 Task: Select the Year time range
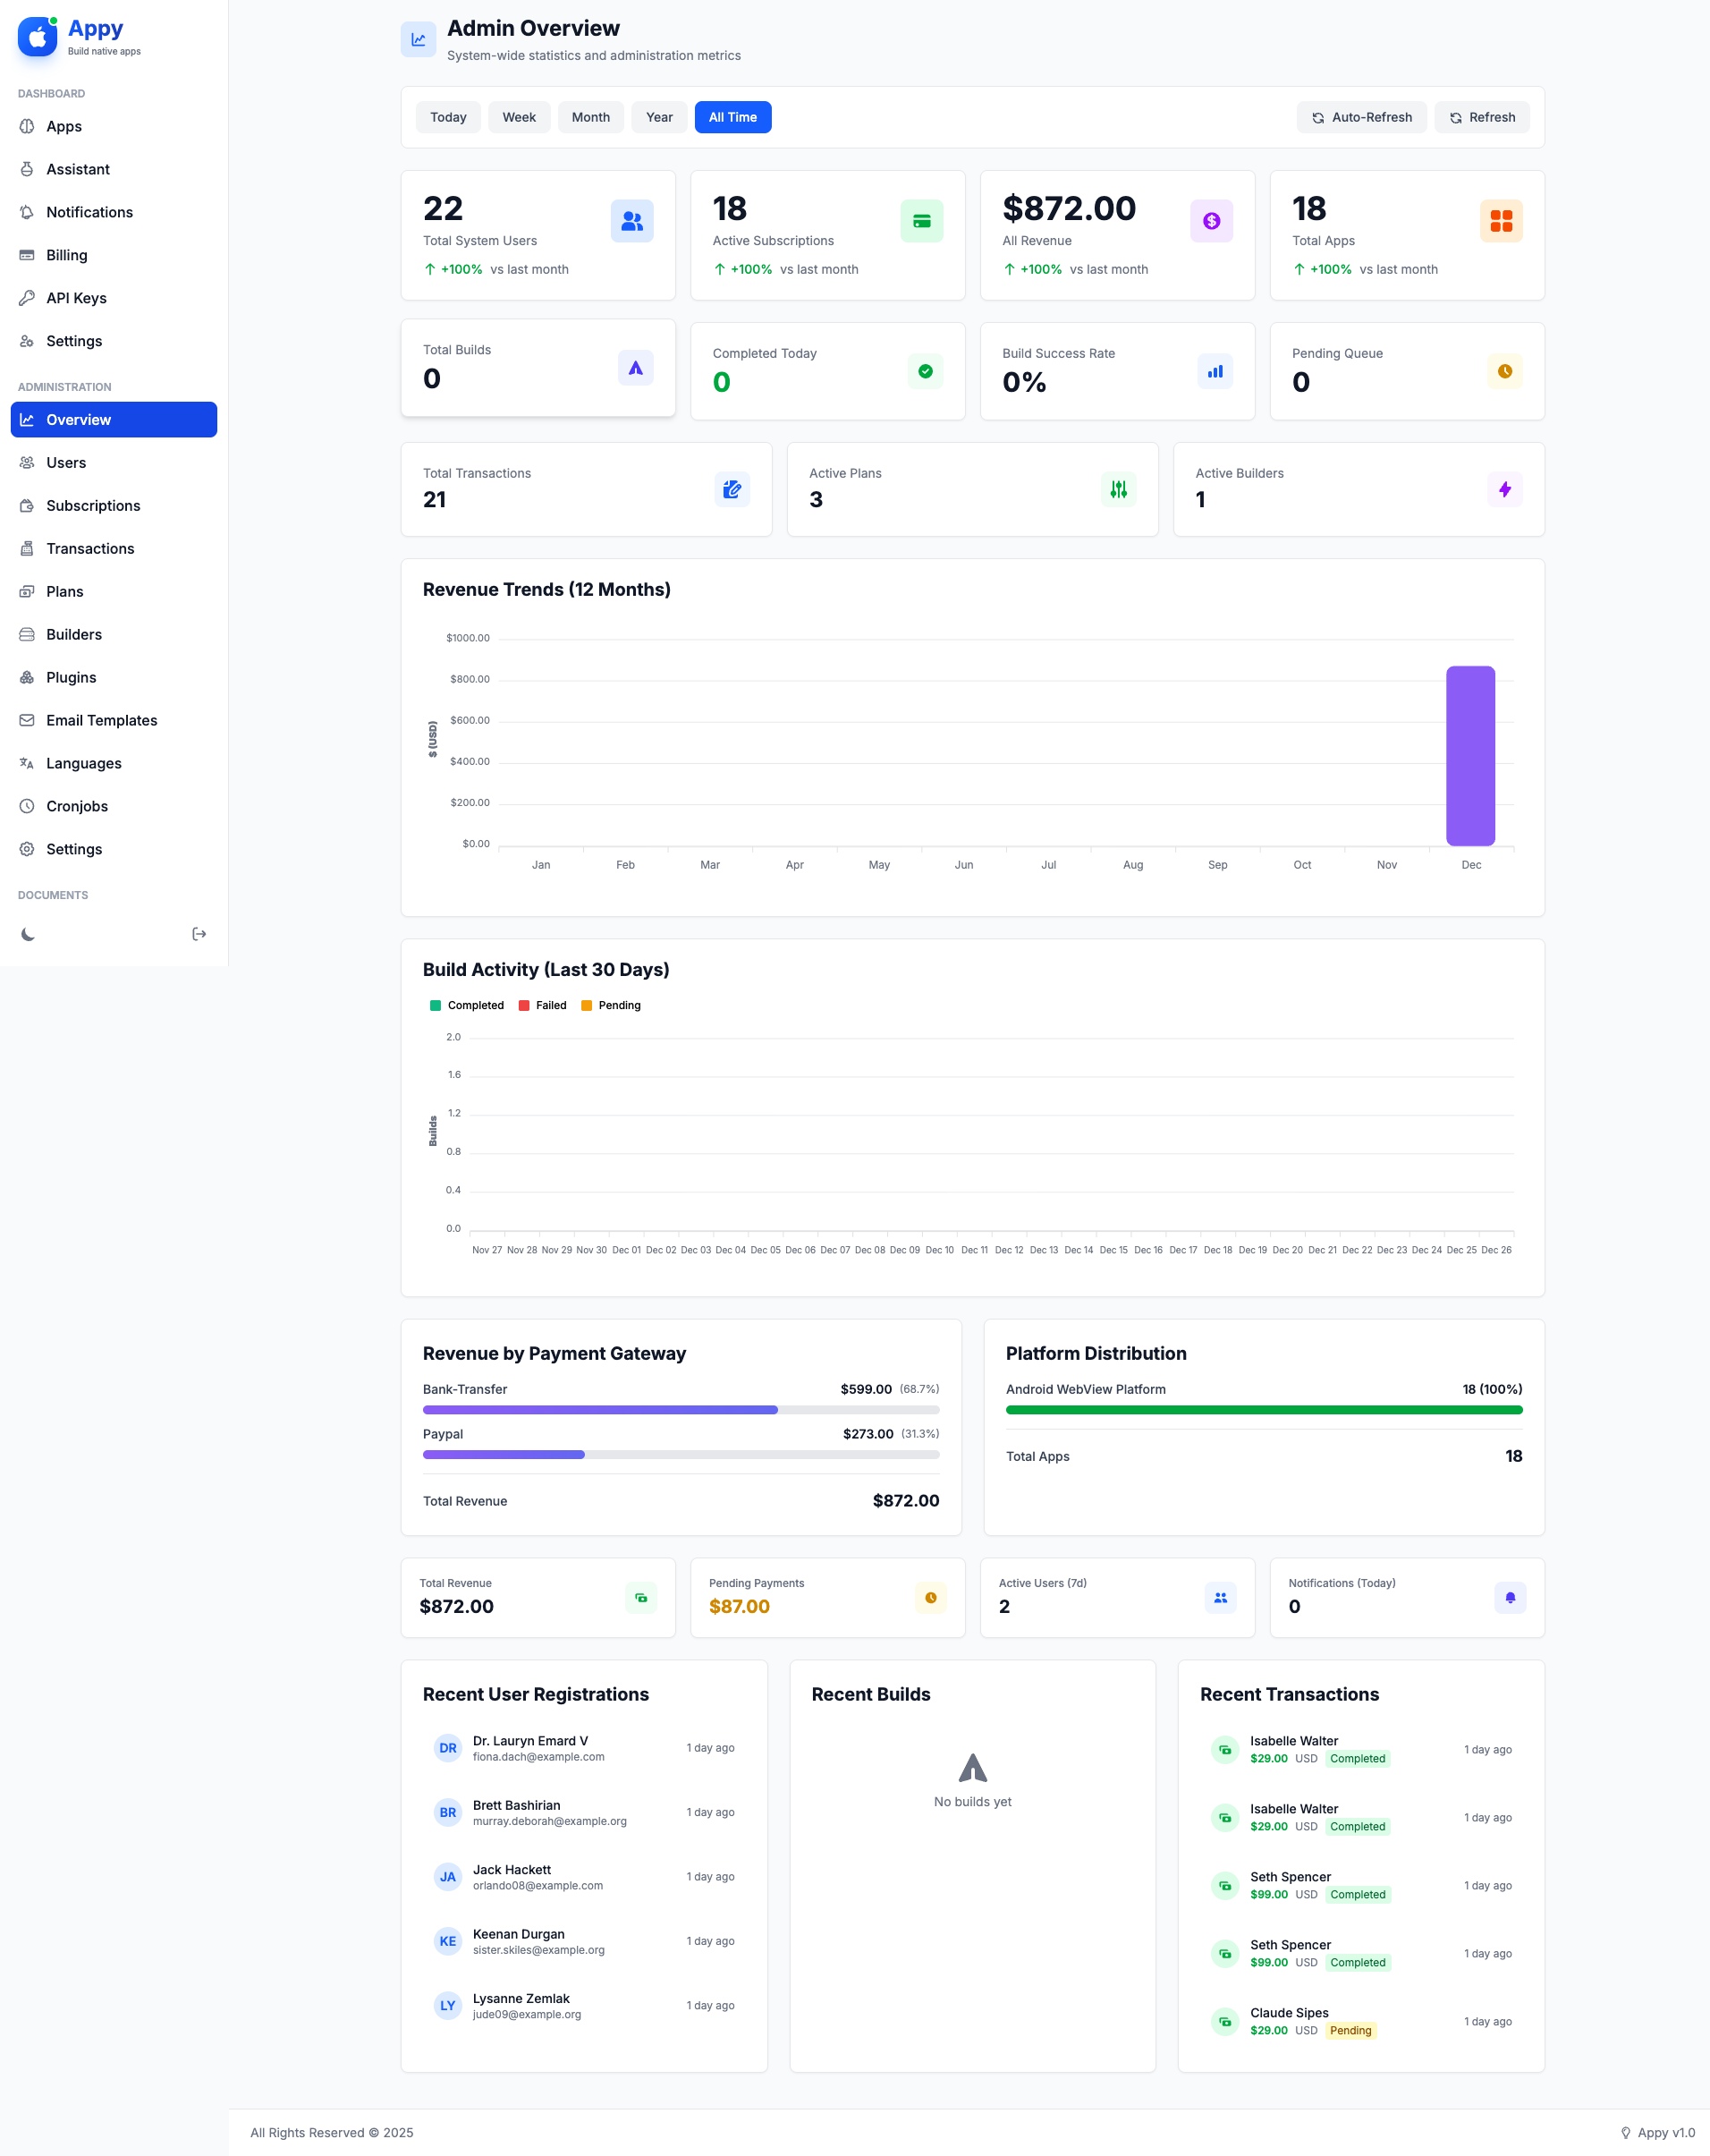[659, 117]
